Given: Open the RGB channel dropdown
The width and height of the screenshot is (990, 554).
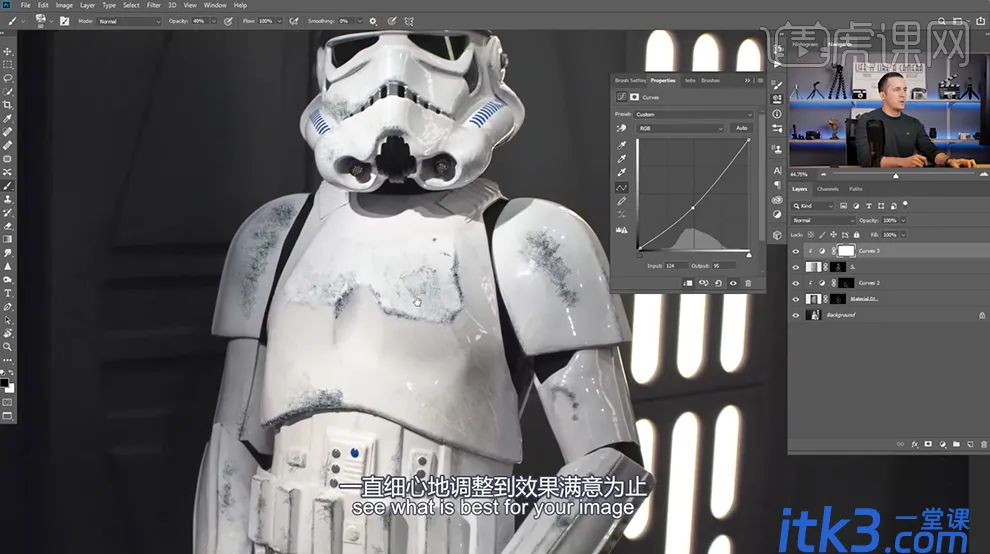Looking at the screenshot, I should click(680, 128).
